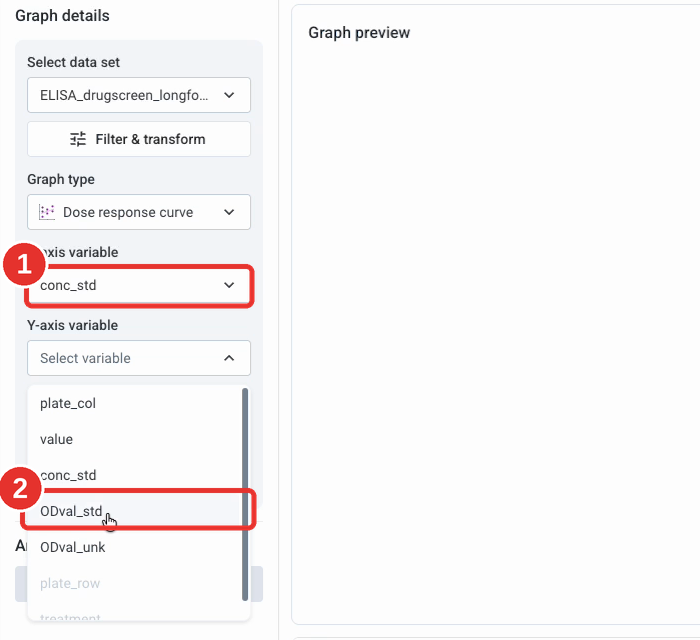Click the ELISA_drugscreen data set chevron
This screenshot has height=640, width=700.
pyautogui.click(x=229, y=95)
